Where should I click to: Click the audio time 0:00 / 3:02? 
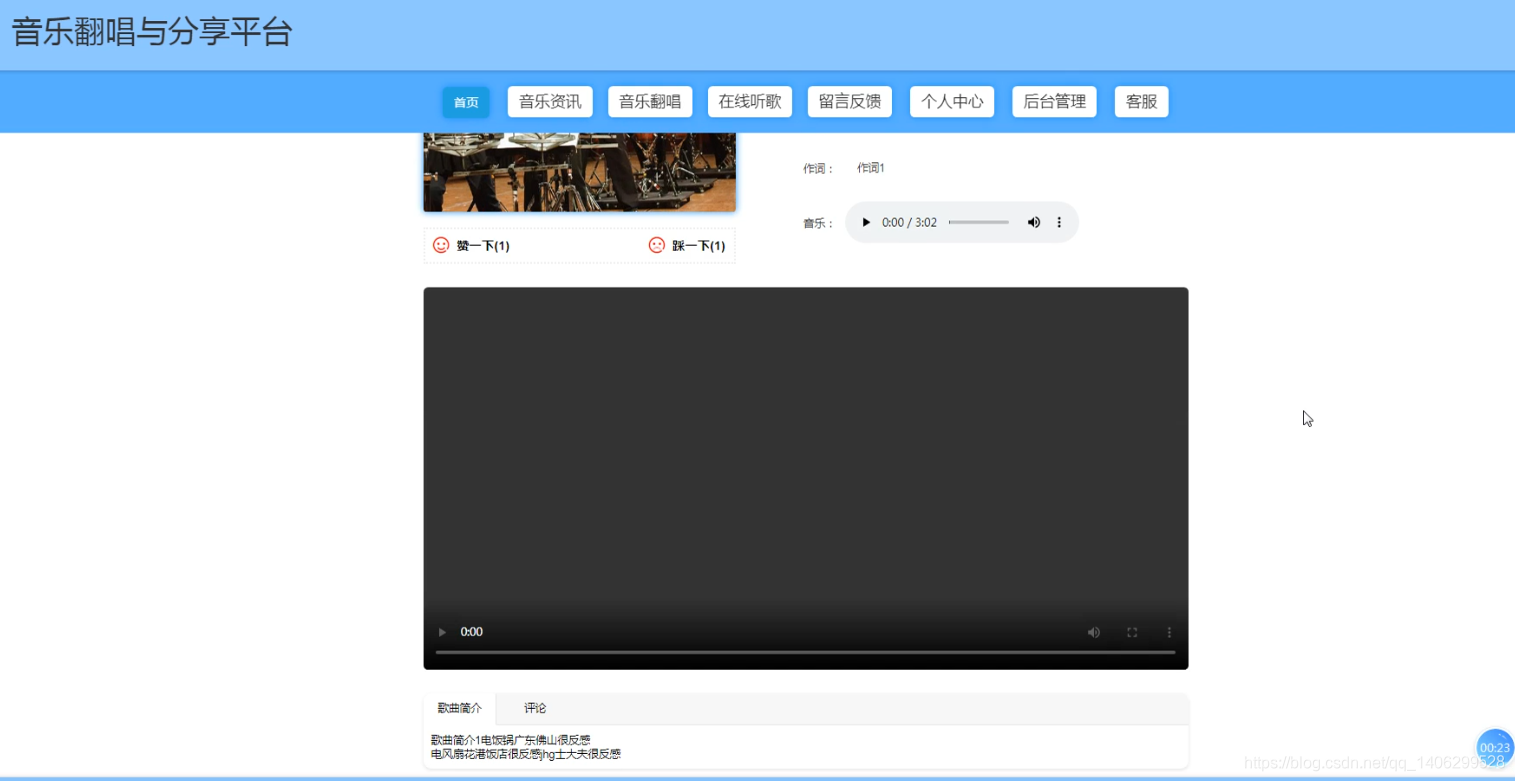(x=909, y=222)
